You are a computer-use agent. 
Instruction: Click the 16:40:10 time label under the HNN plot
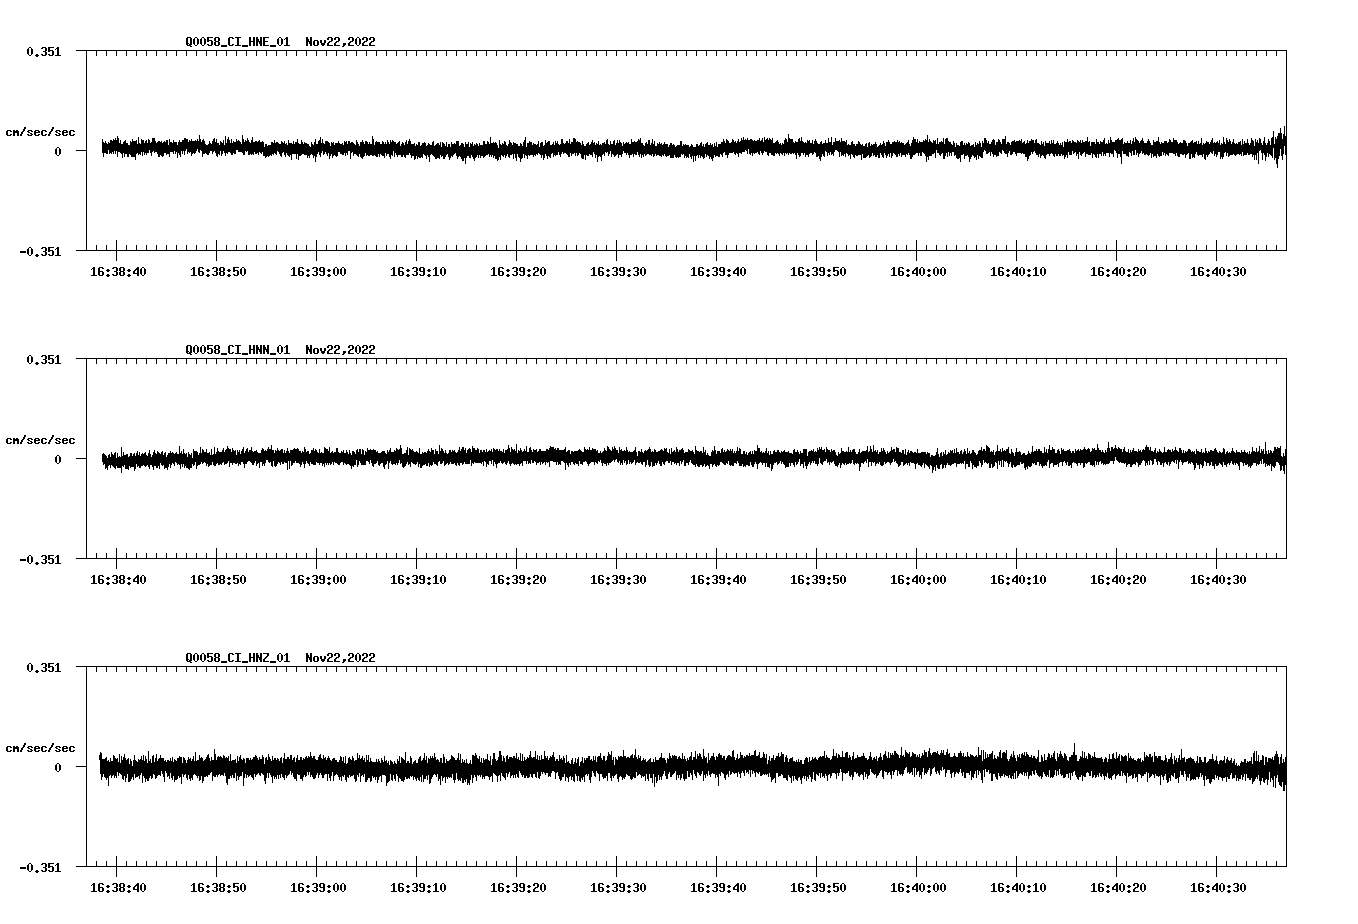tap(1018, 580)
